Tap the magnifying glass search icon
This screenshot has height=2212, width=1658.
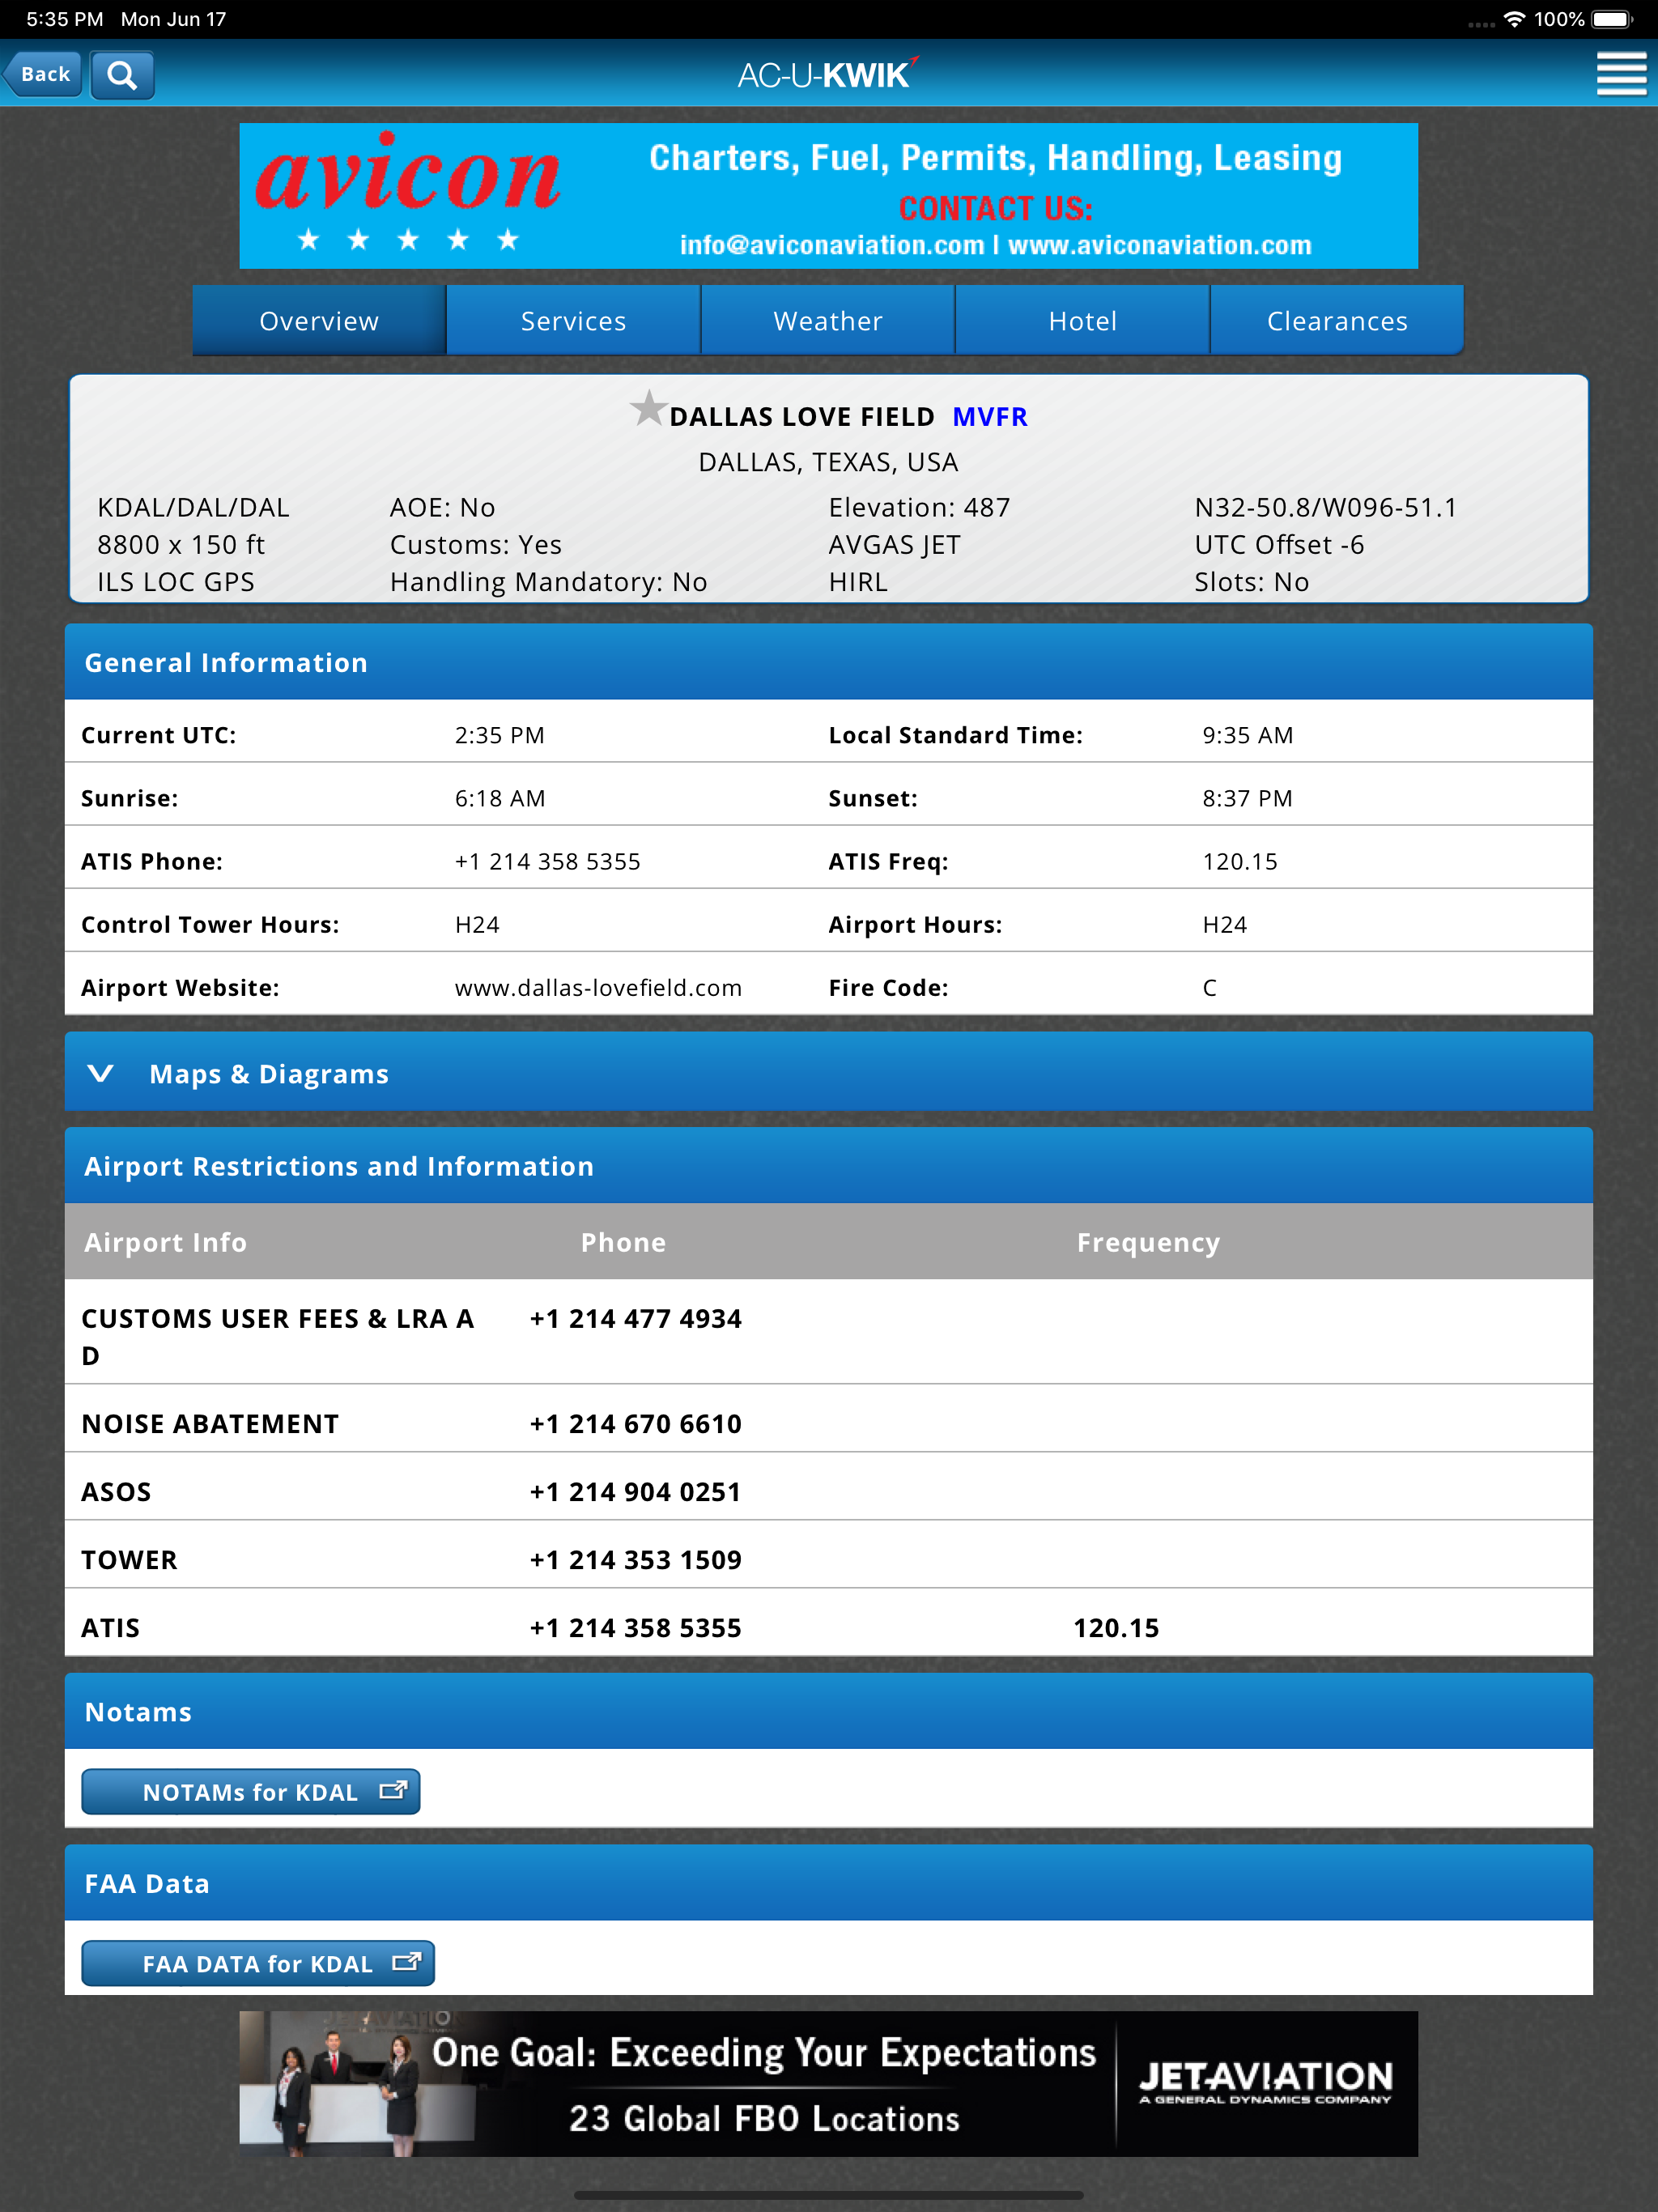point(122,75)
